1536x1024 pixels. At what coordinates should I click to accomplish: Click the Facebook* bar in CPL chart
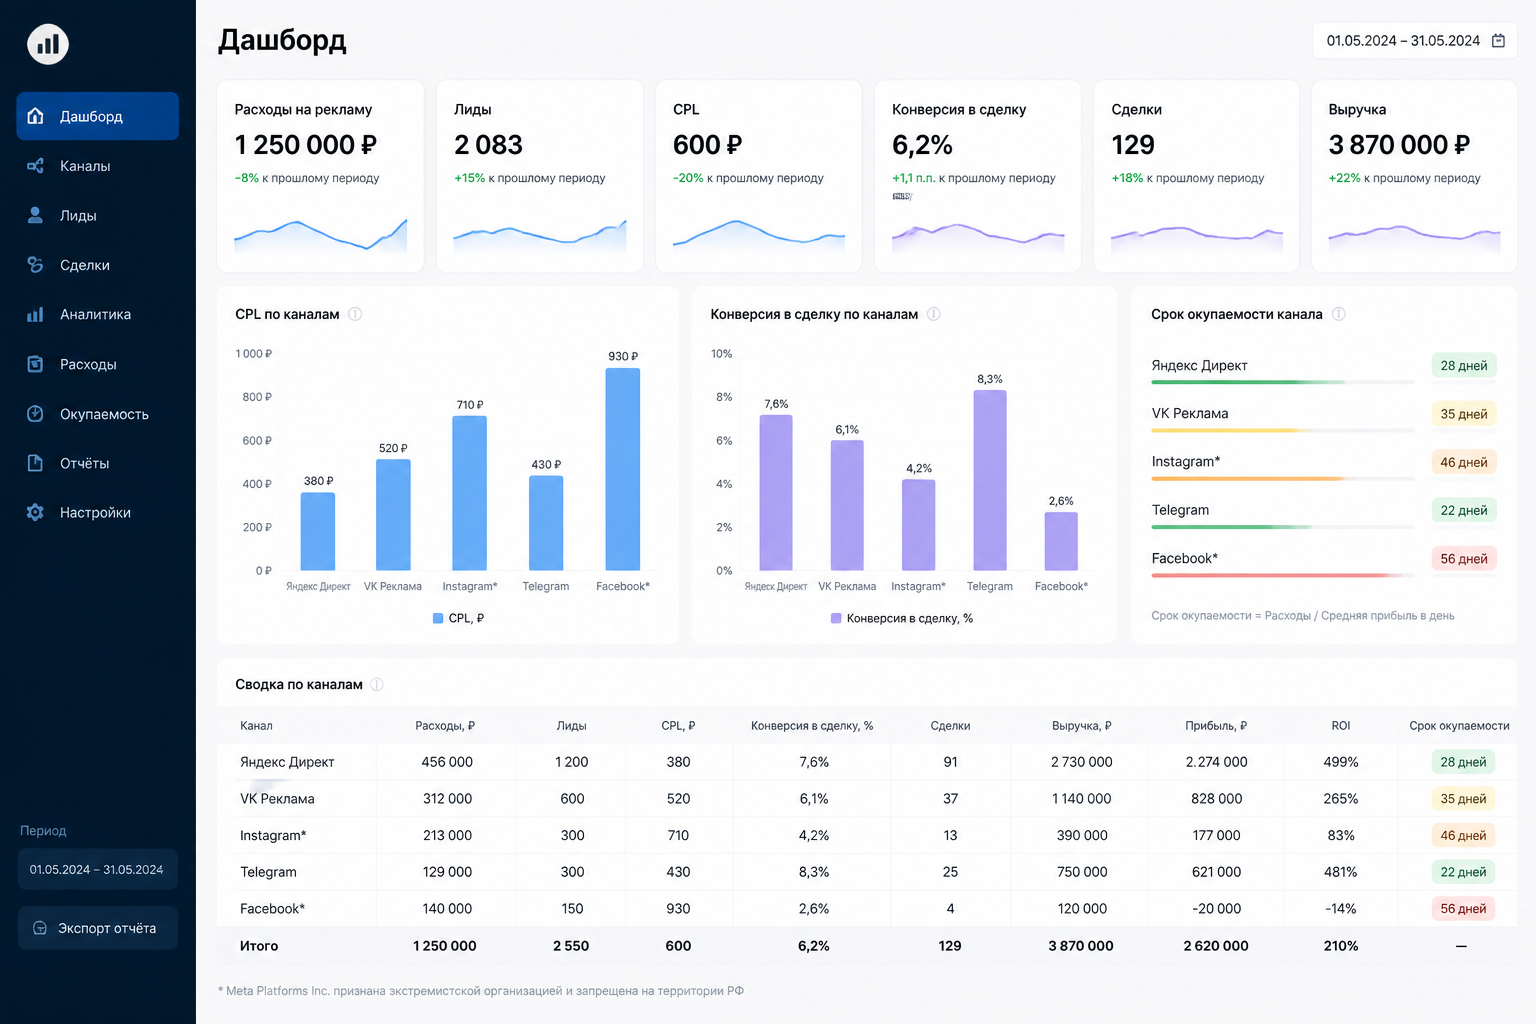pyautogui.click(x=623, y=470)
